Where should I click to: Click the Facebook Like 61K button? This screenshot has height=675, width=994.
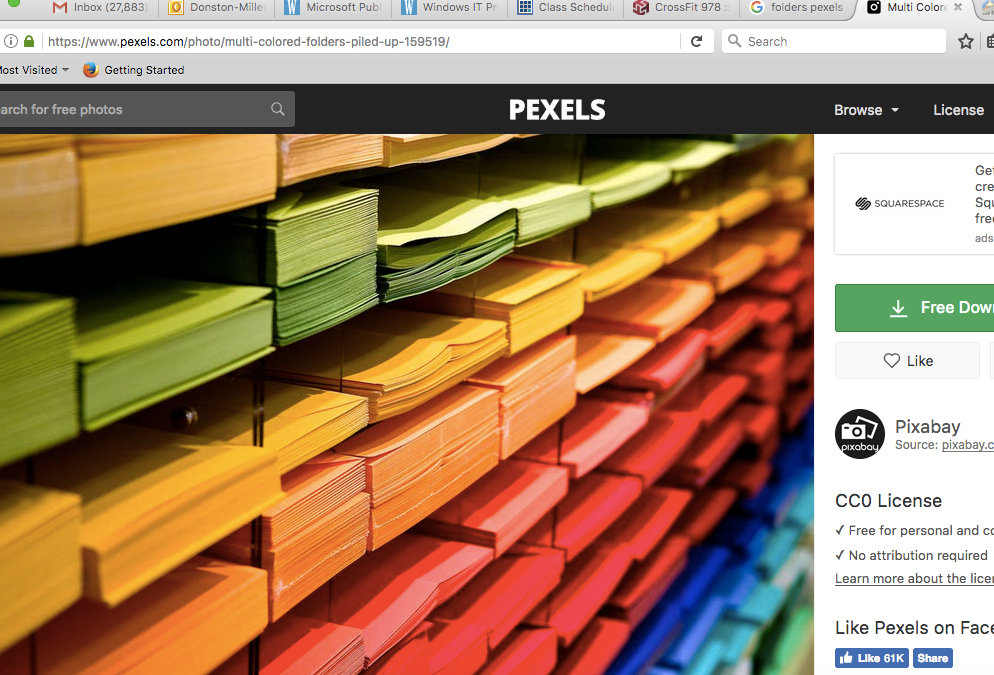point(871,658)
